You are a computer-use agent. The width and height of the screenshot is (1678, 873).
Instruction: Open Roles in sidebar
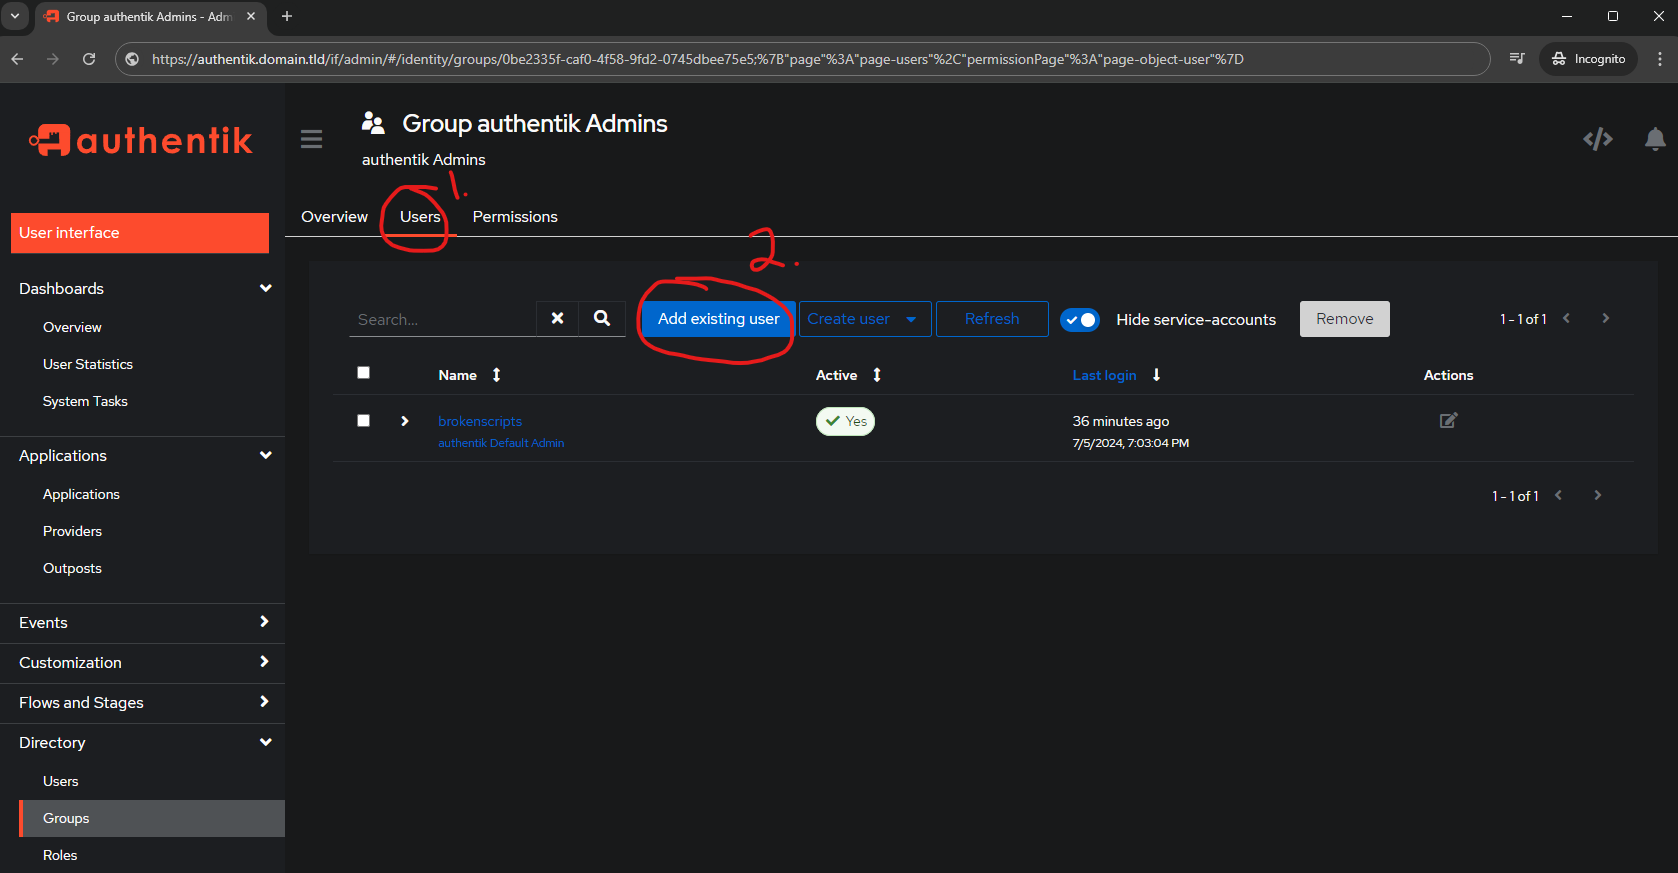(60, 855)
